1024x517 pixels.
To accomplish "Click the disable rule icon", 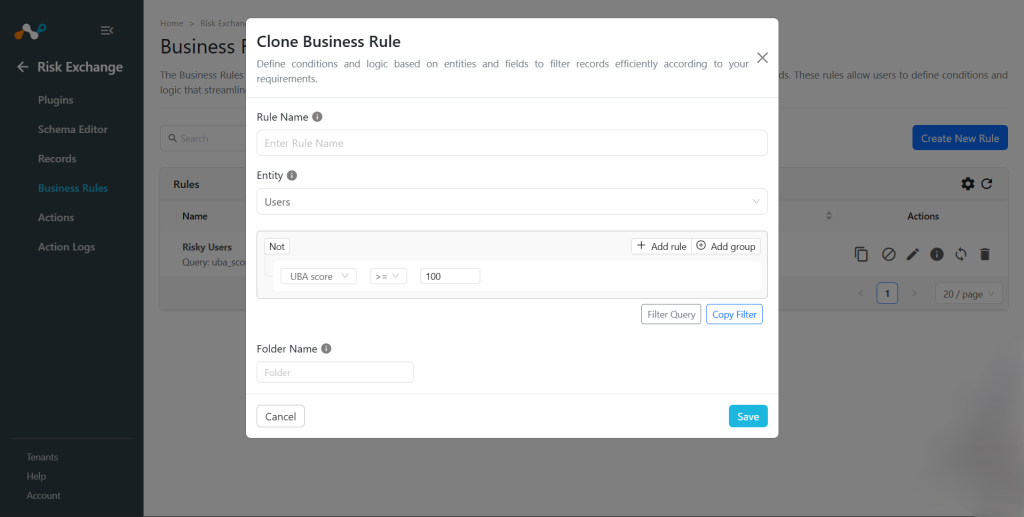I will (x=888, y=254).
